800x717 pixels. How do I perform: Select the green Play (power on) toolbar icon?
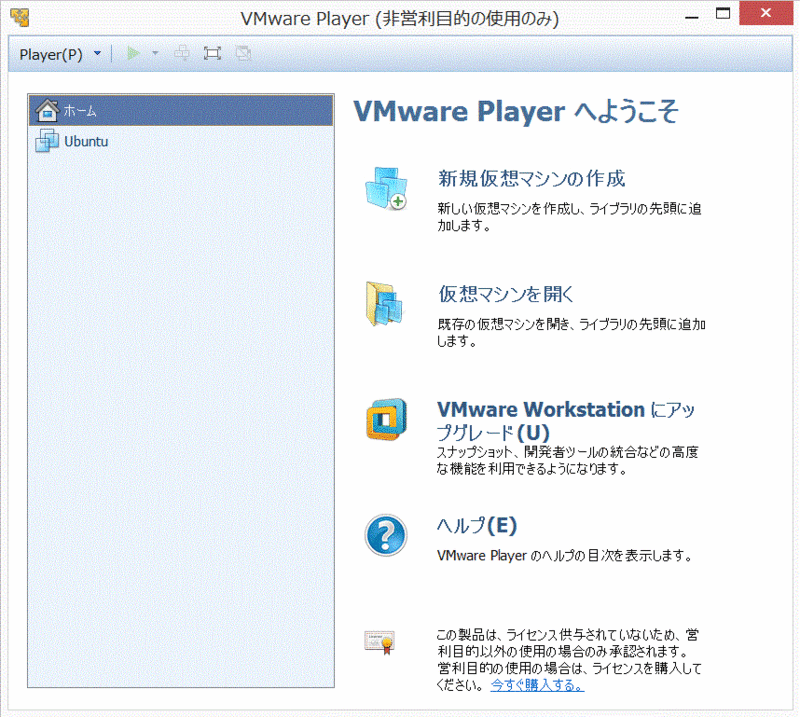[x=134, y=53]
